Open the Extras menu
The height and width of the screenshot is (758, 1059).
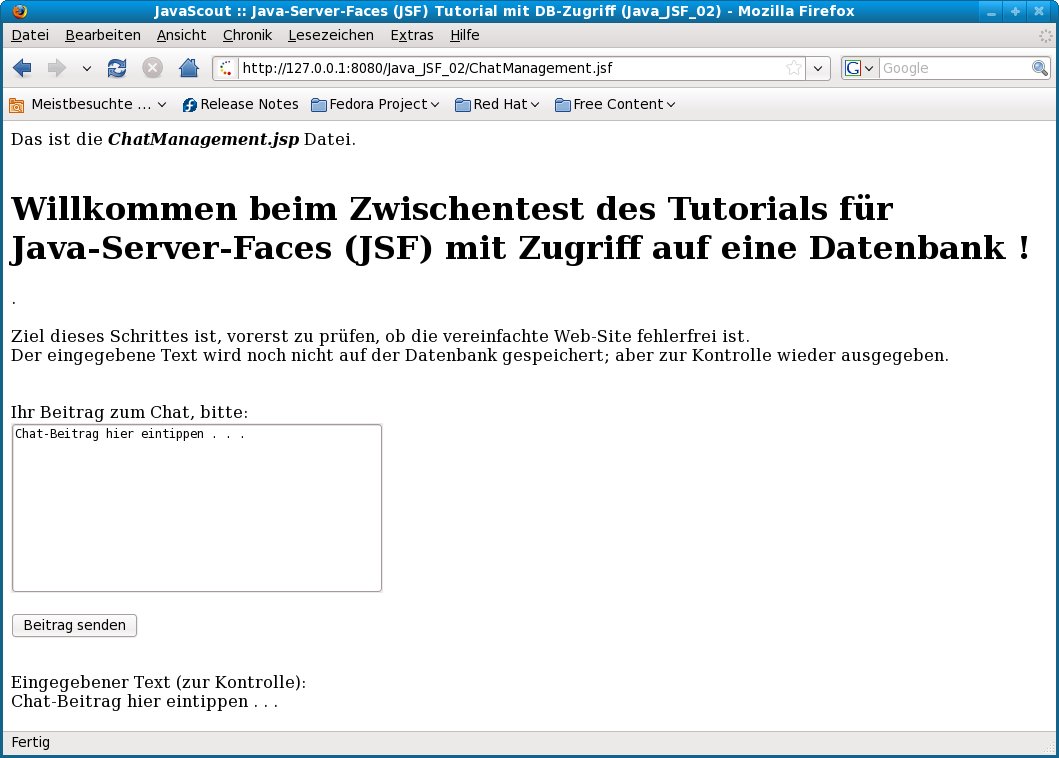click(412, 35)
